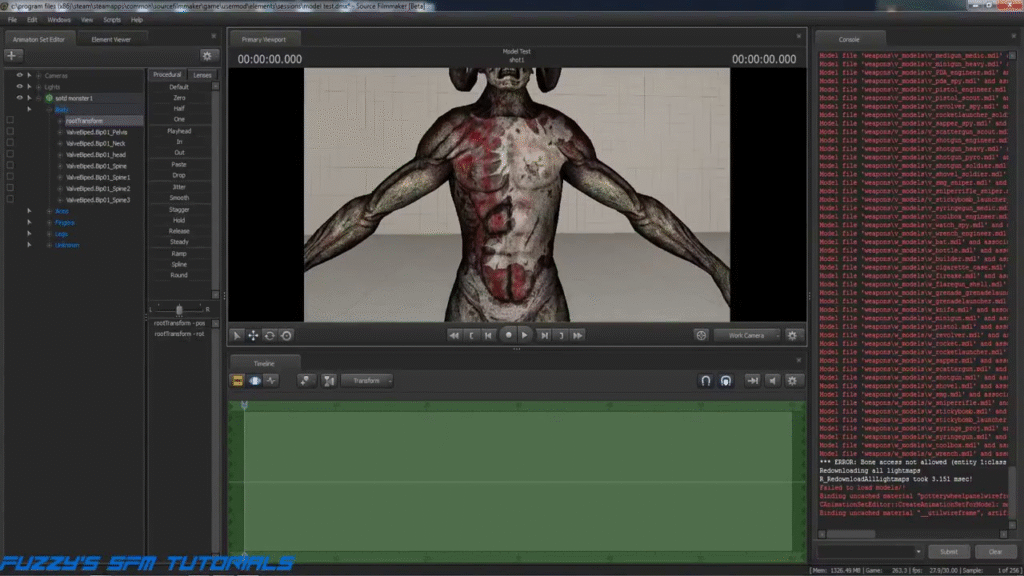Open the Transform dropdown in timeline
The width and height of the screenshot is (1024, 576).
(367, 381)
